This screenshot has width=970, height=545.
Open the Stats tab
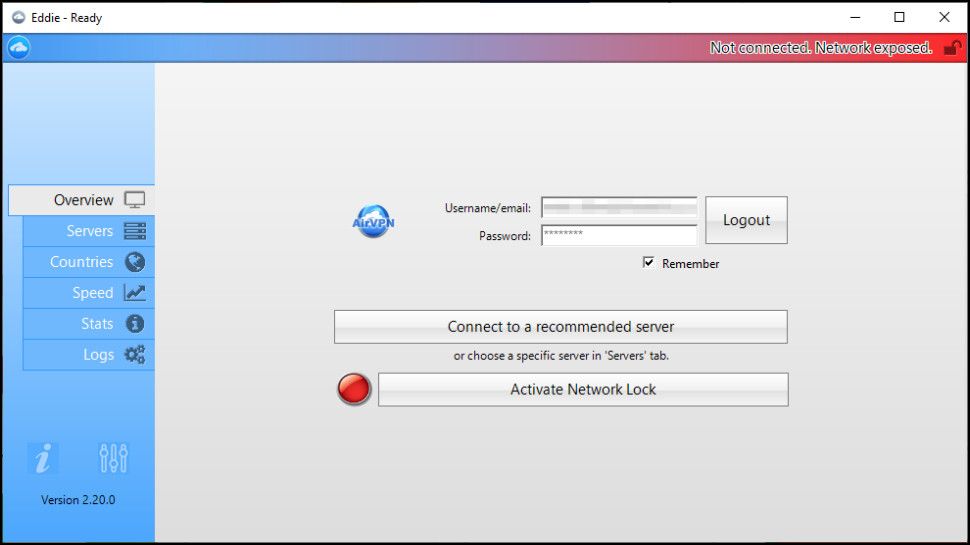click(89, 324)
